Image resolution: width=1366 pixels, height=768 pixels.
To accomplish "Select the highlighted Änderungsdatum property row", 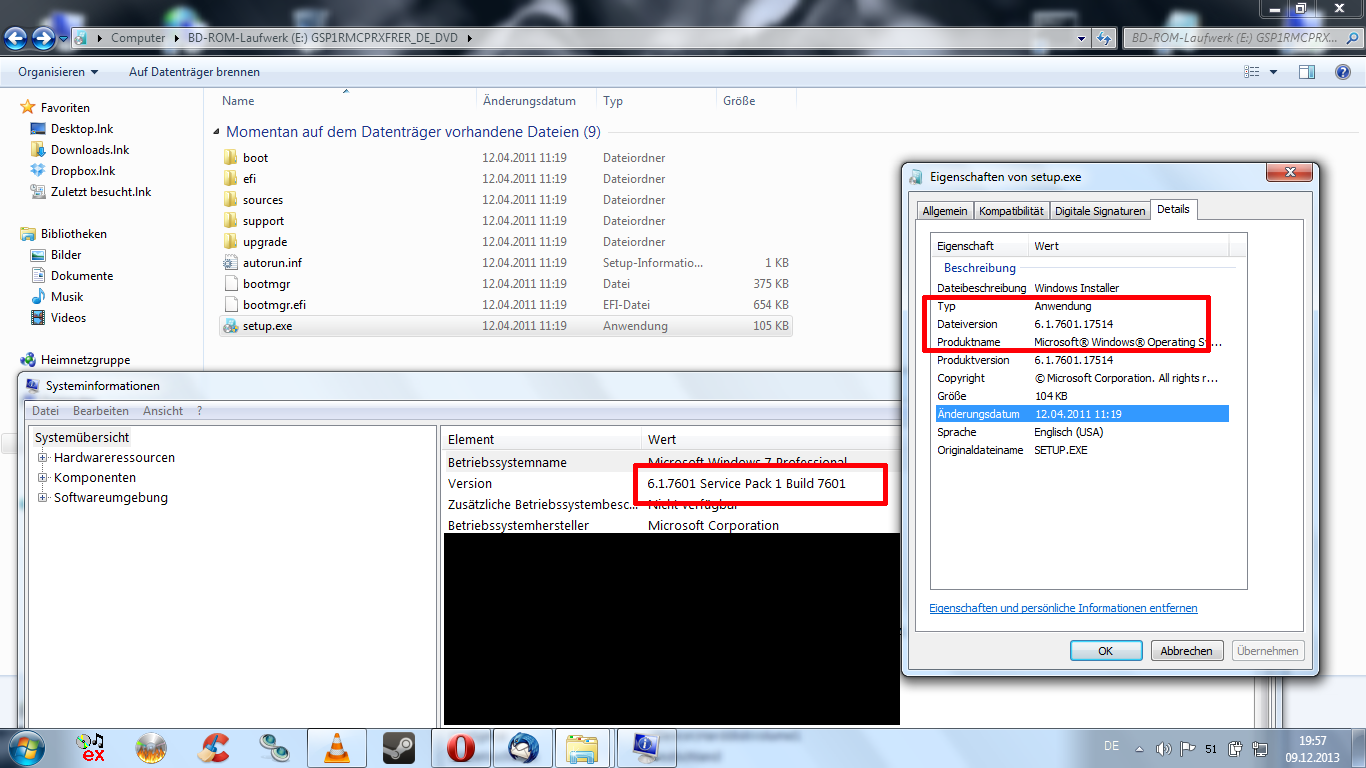I will point(1082,414).
